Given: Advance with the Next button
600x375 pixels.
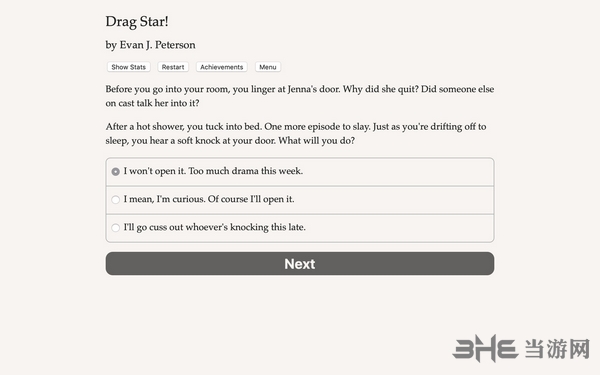Looking at the screenshot, I should coord(300,264).
